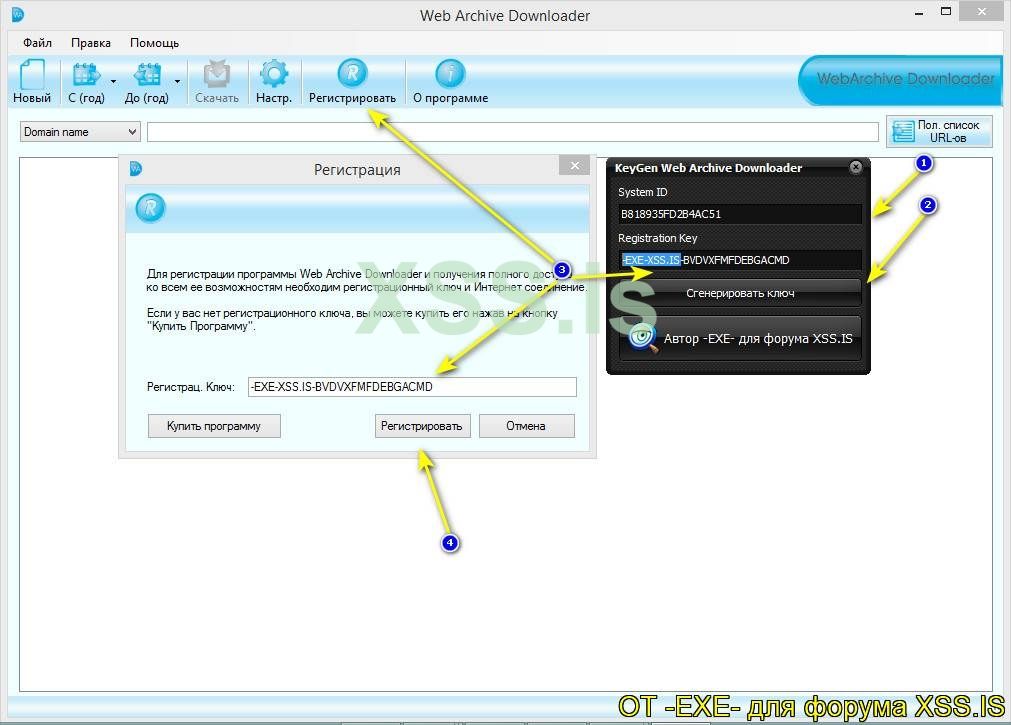Click the Купить программу button
Image resolution: width=1011 pixels, height=725 pixels.
click(x=214, y=426)
